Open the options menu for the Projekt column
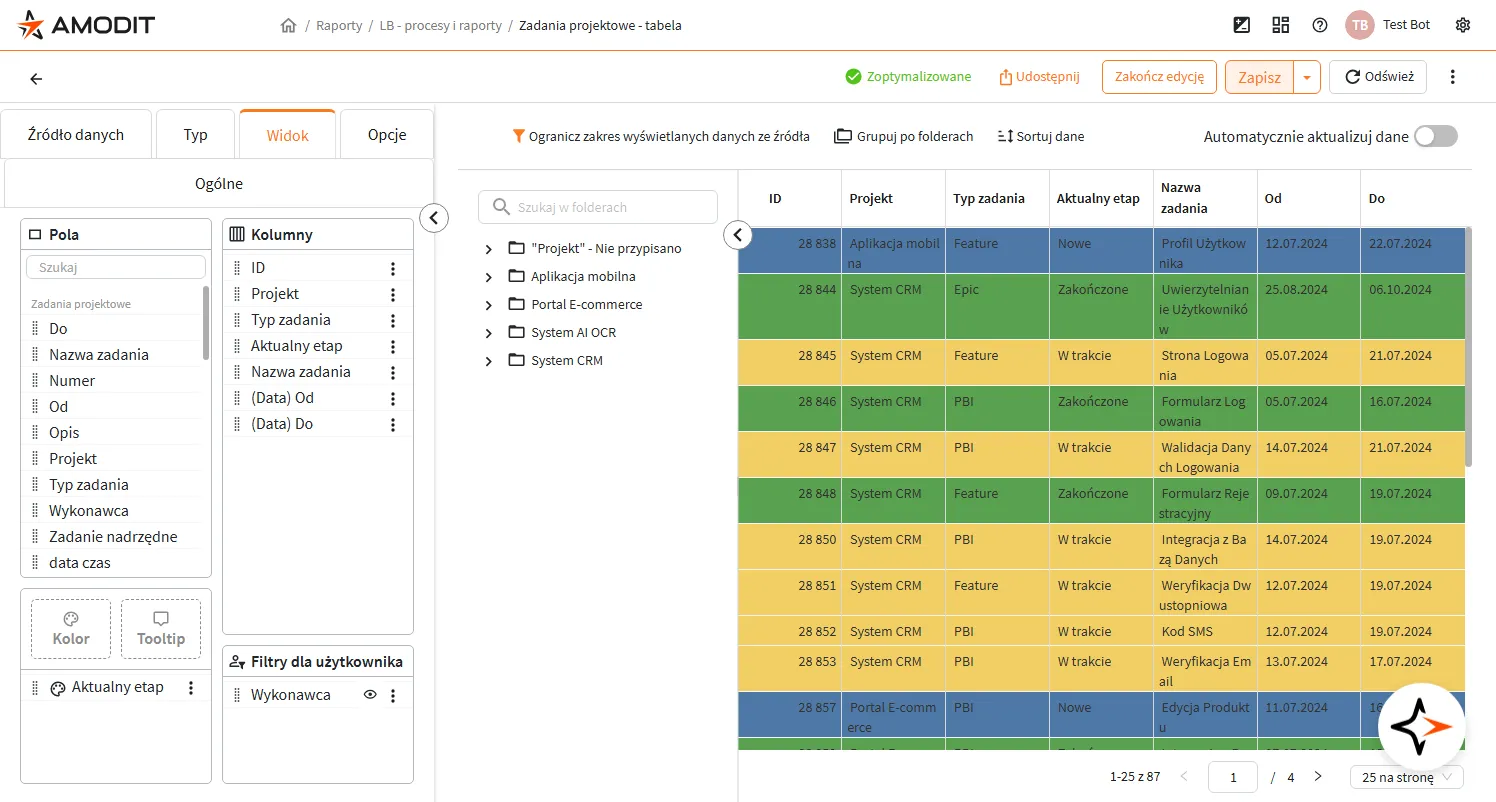The image size is (1496, 802). click(x=393, y=294)
